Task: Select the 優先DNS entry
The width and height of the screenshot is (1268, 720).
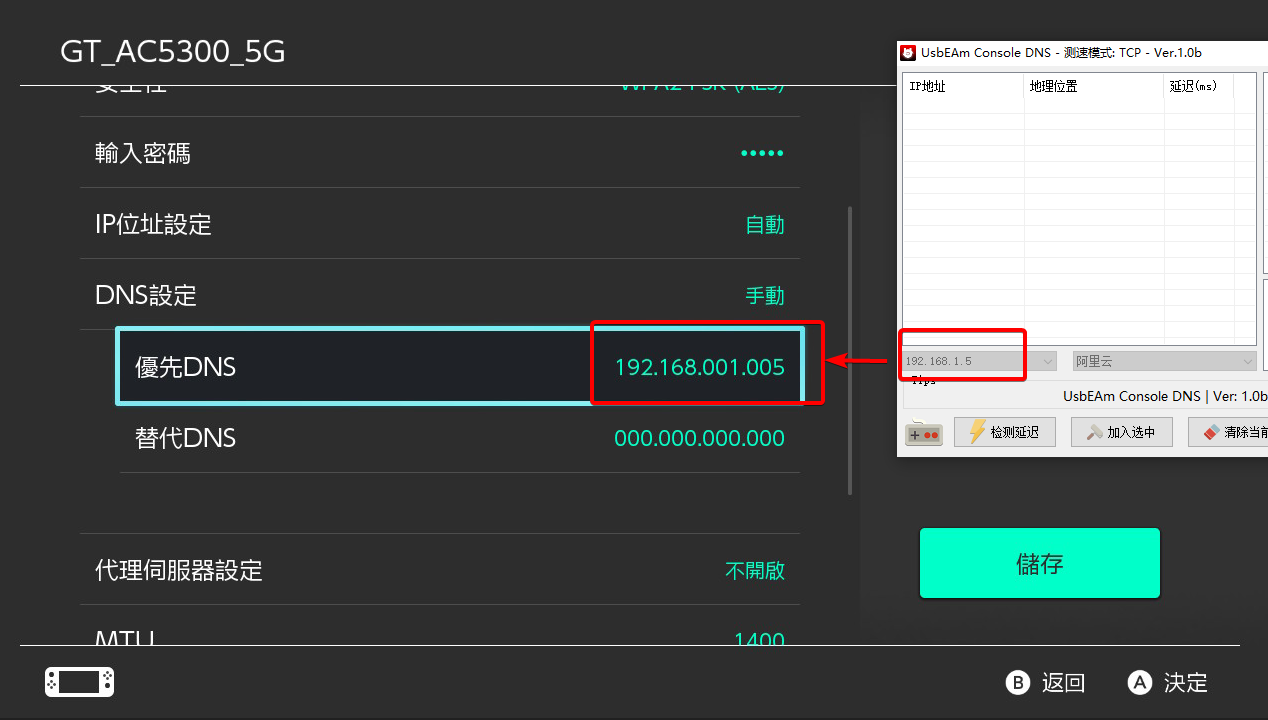Action: (460, 367)
